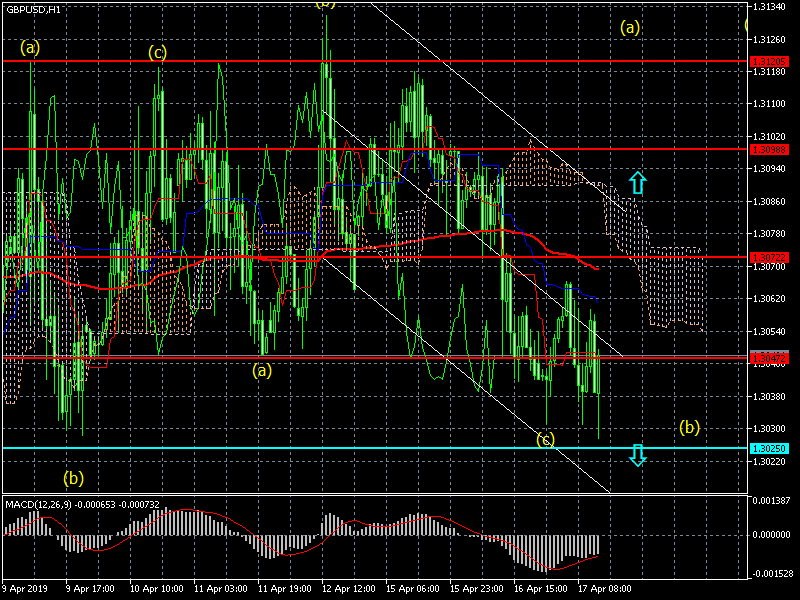Viewport: 800px width, 600px height.
Task: Click the cyan down arrow marker
Action: 638,455
